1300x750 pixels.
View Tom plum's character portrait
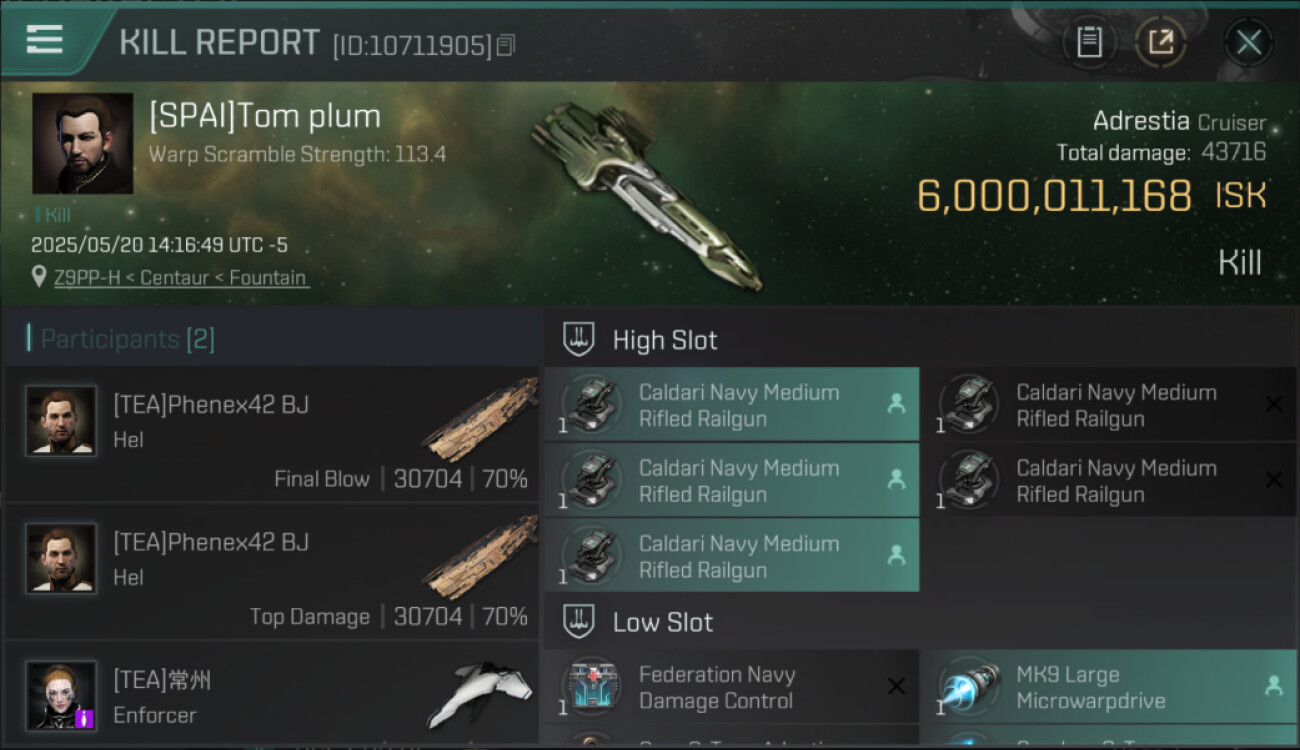82,143
